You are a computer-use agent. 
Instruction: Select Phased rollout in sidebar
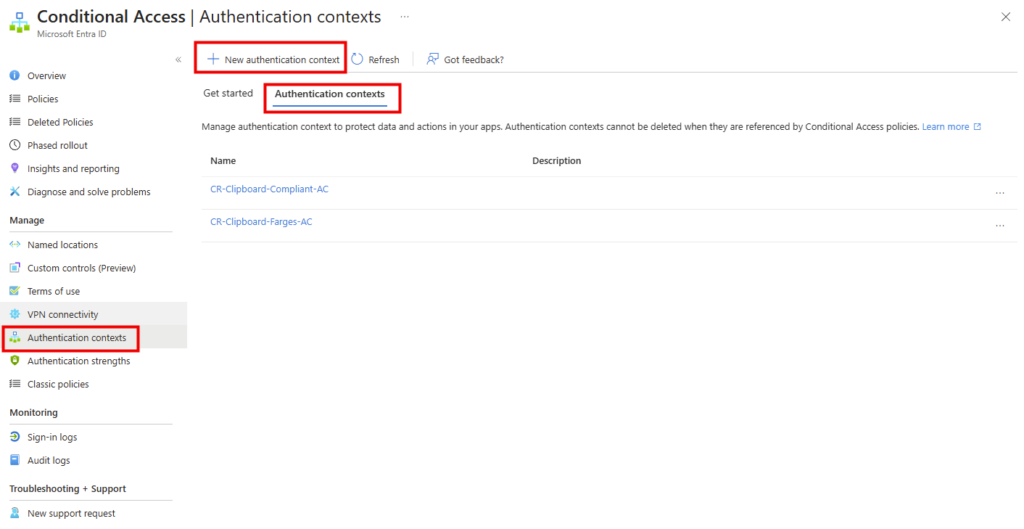click(x=57, y=145)
